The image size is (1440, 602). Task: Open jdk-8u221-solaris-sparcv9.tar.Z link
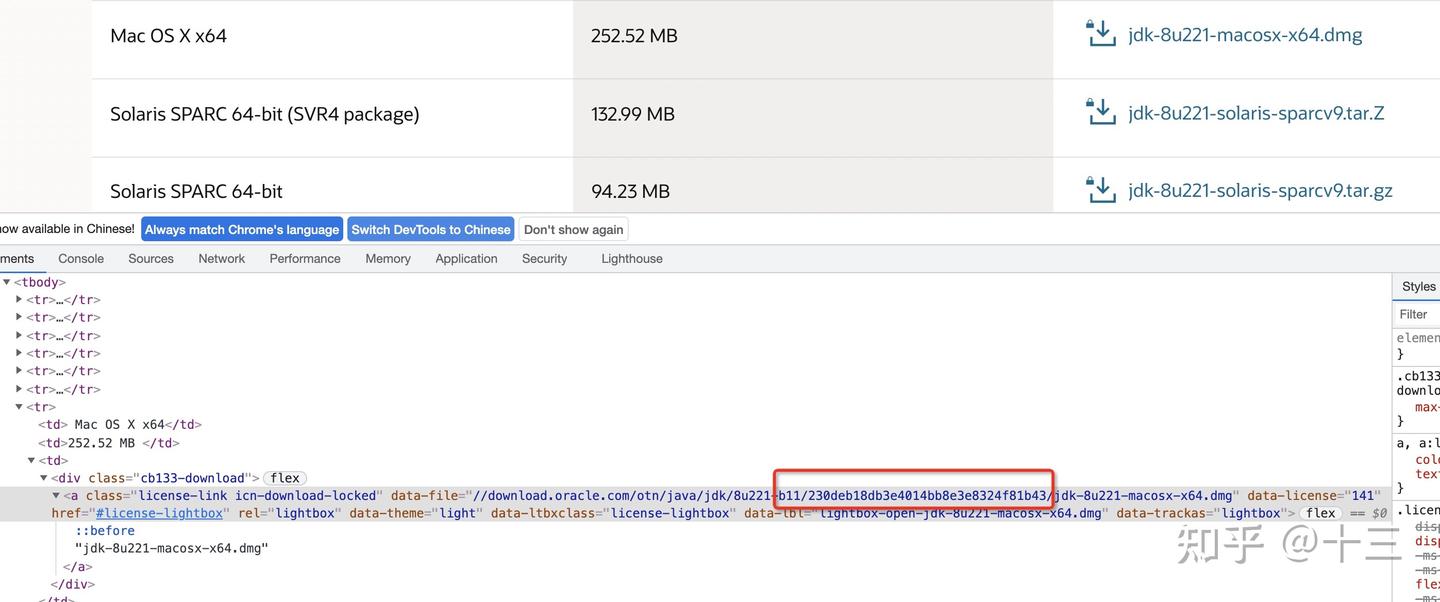(x=1256, y=113)
